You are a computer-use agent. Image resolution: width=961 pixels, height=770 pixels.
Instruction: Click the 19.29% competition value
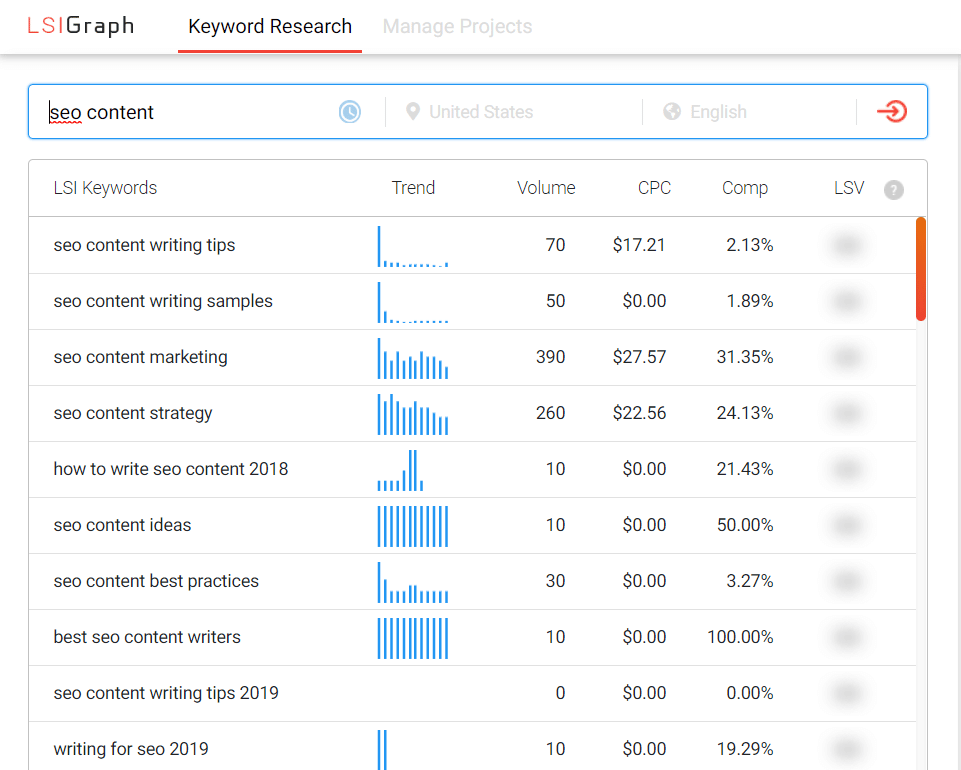[745, 749]
